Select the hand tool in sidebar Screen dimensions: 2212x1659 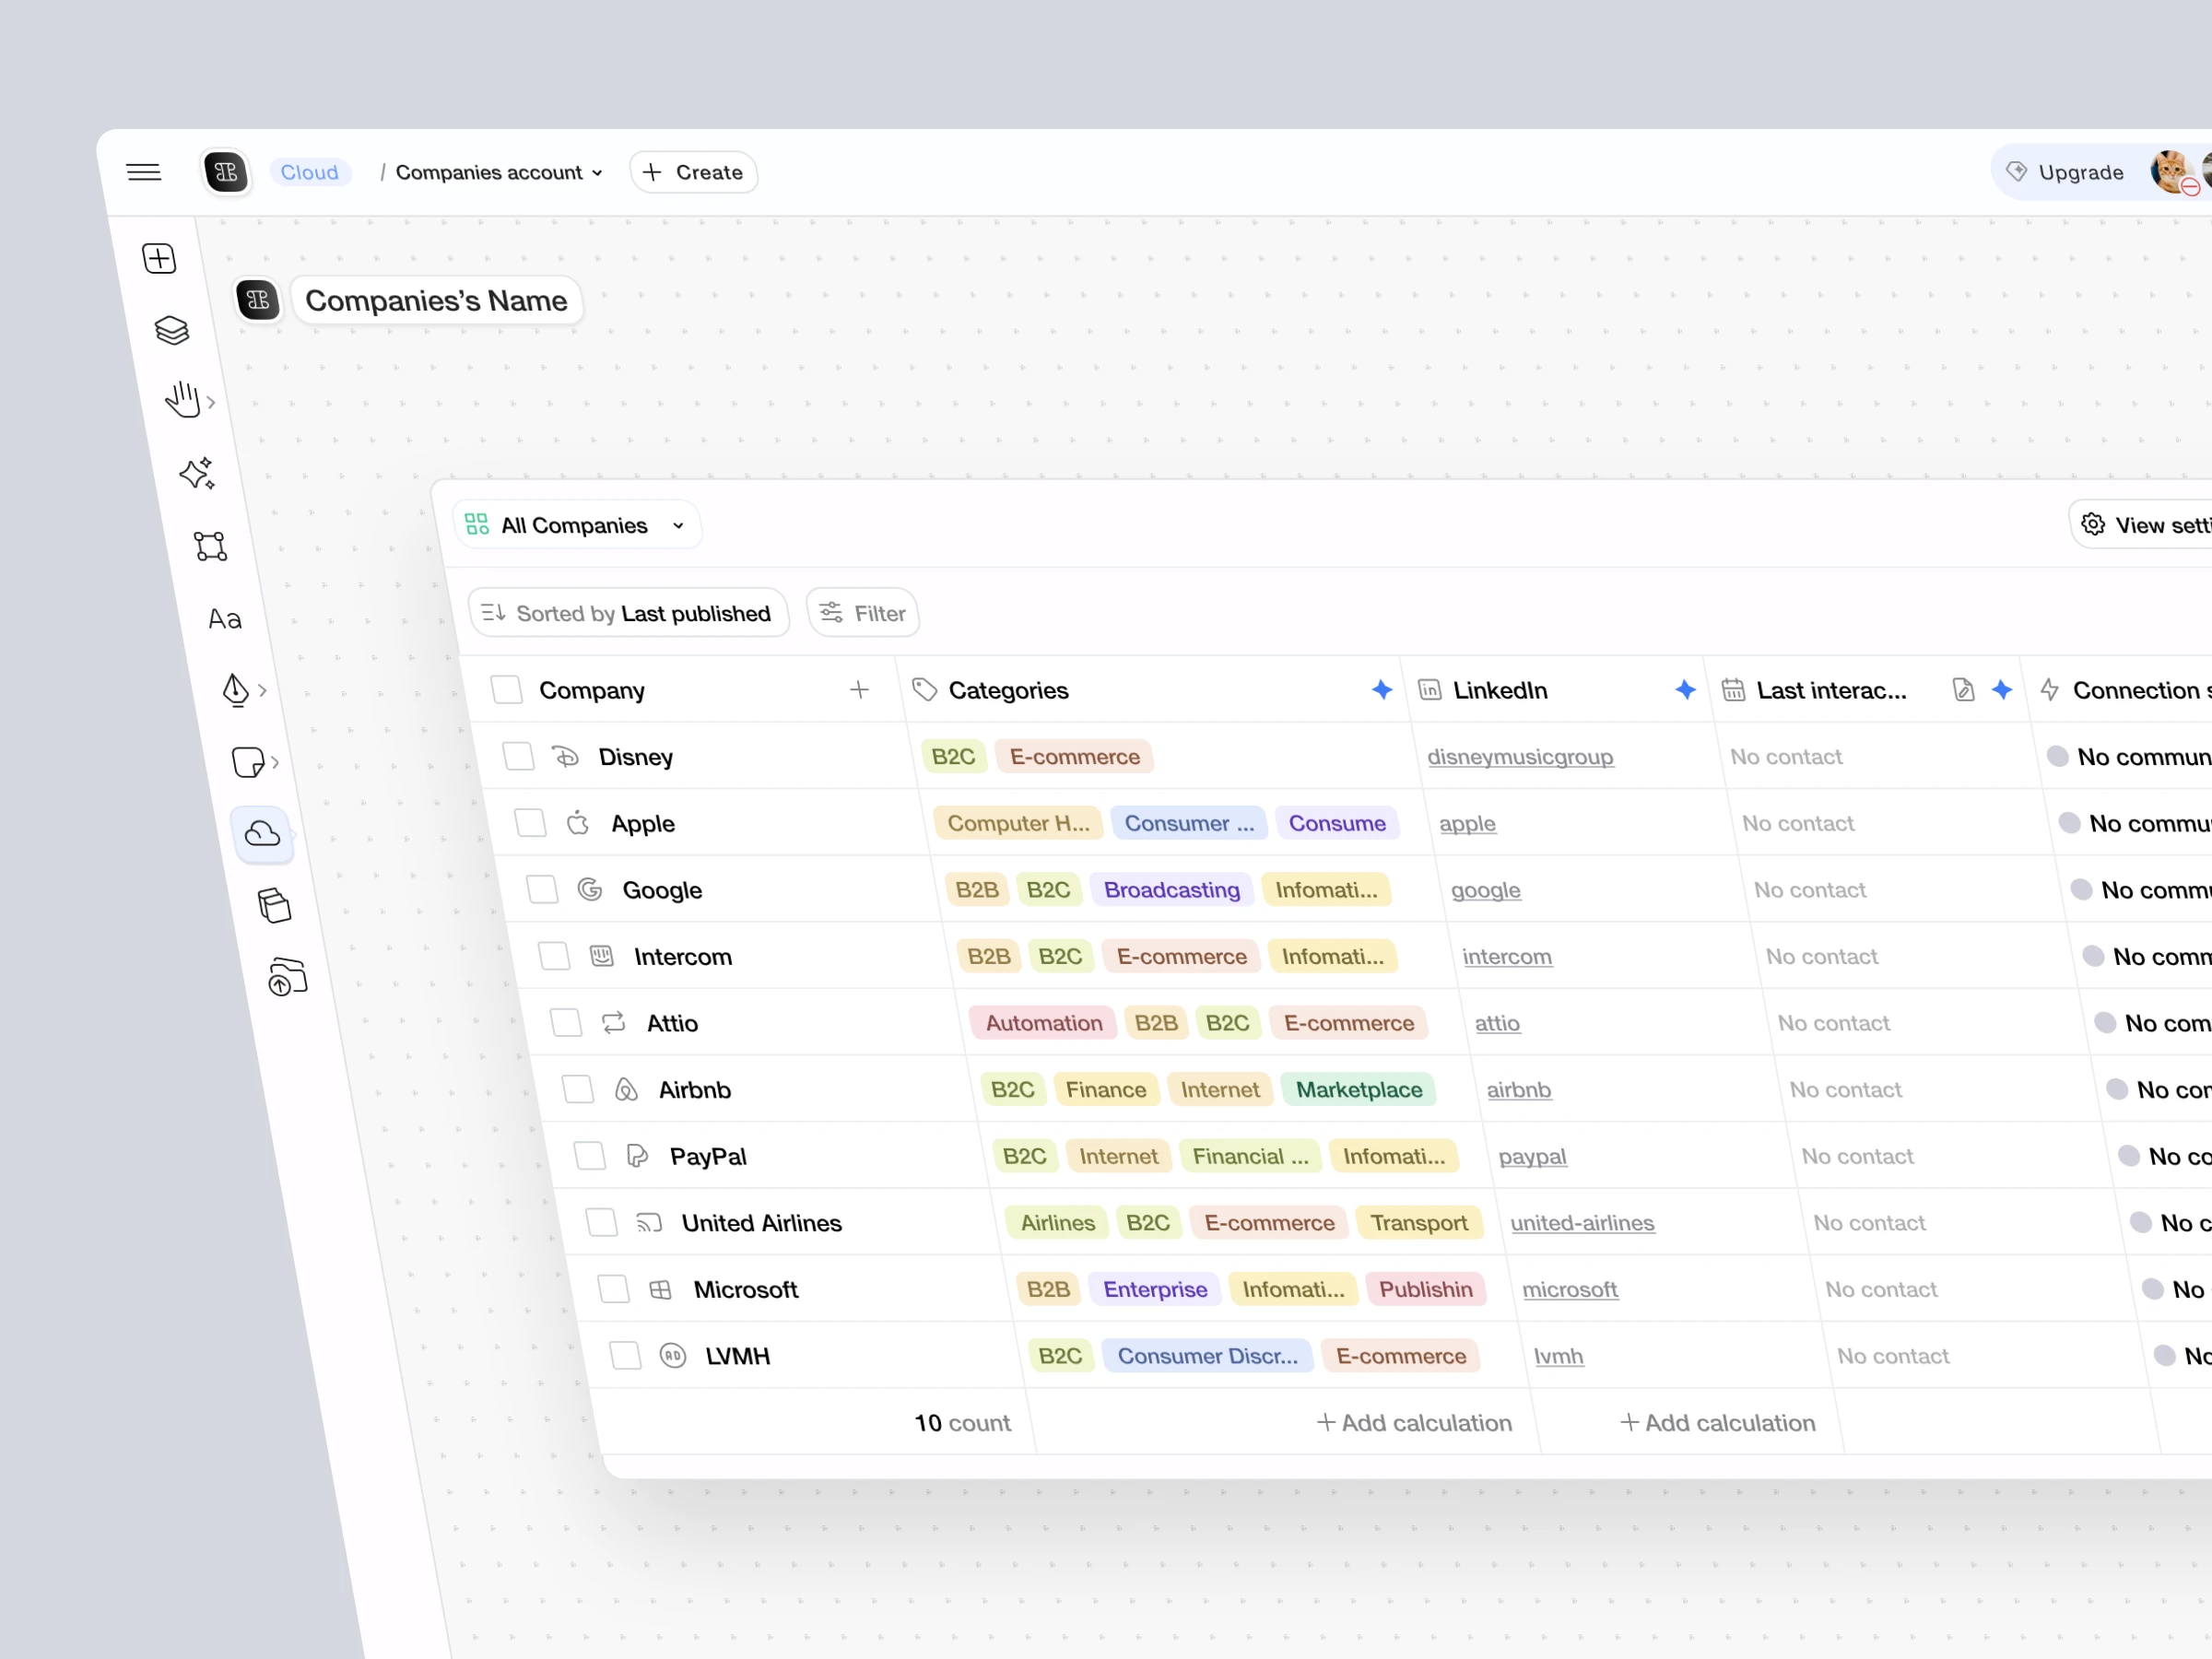183,400
